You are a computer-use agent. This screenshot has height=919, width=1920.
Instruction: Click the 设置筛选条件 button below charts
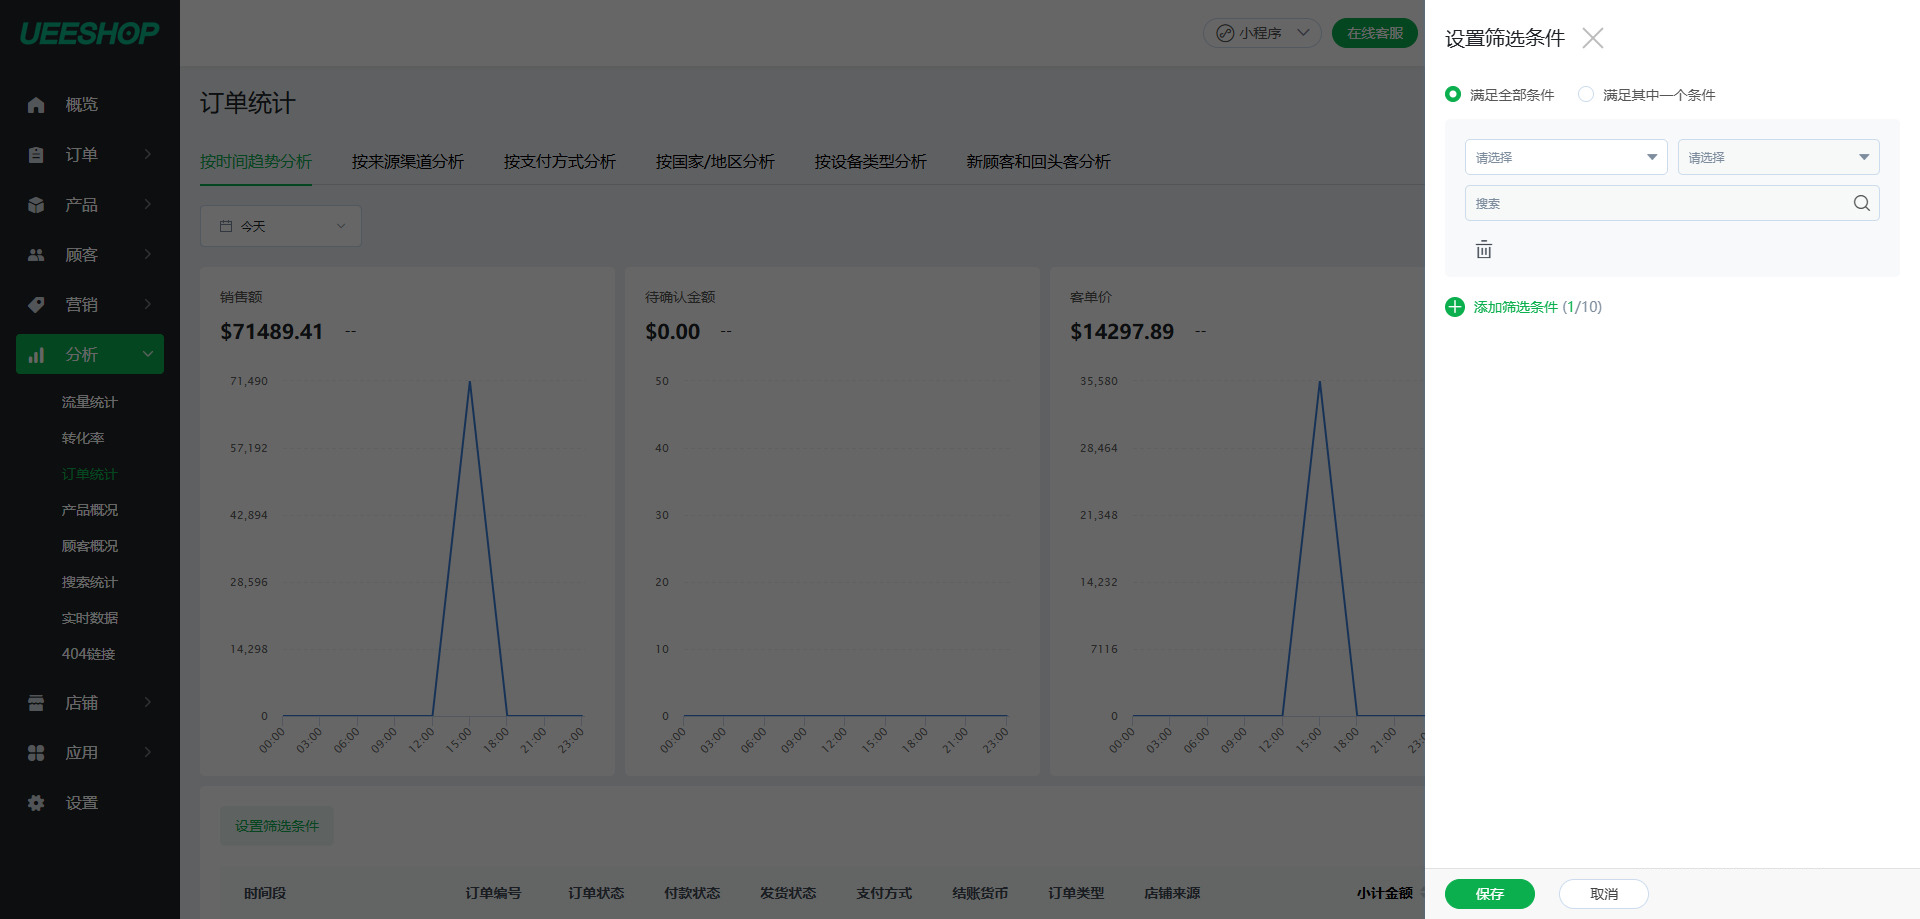tap(277, 826)
